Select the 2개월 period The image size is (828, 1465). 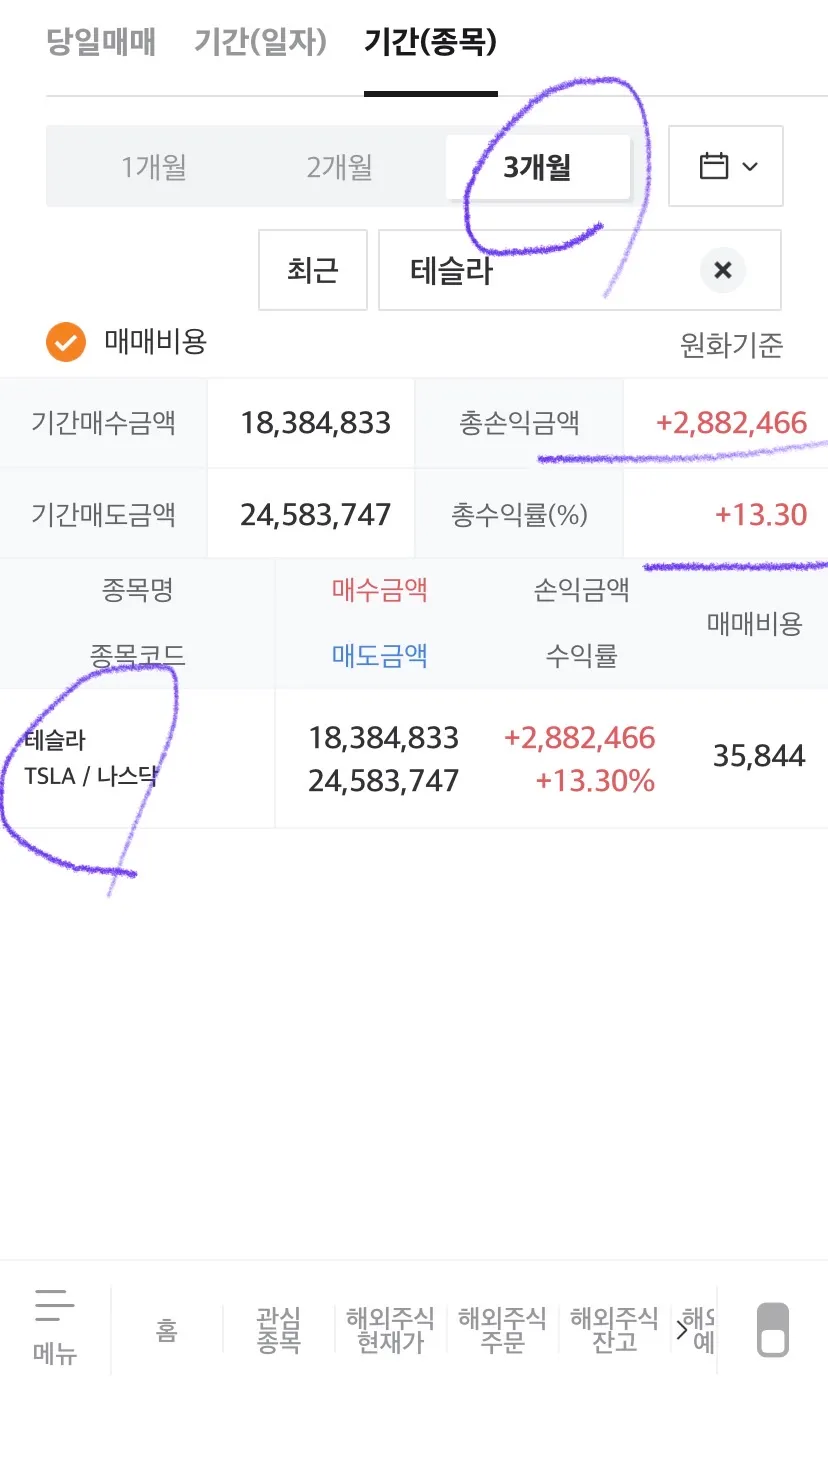340,167
